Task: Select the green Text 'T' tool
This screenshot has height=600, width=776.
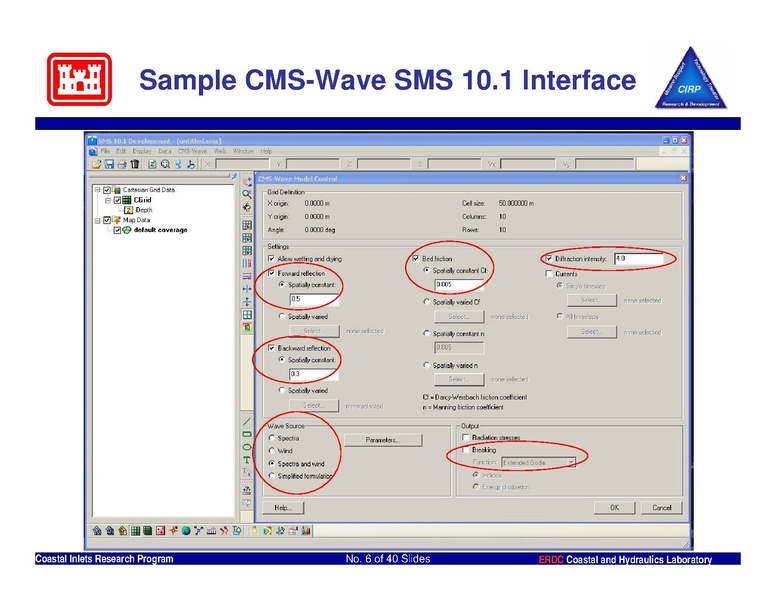Action: (246, 460)
